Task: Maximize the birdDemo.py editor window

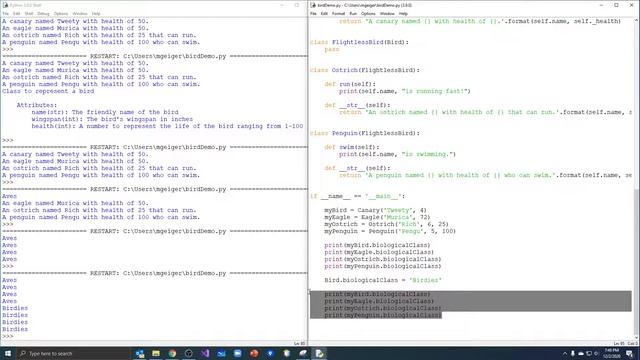Action: click(x=616, y=5)
